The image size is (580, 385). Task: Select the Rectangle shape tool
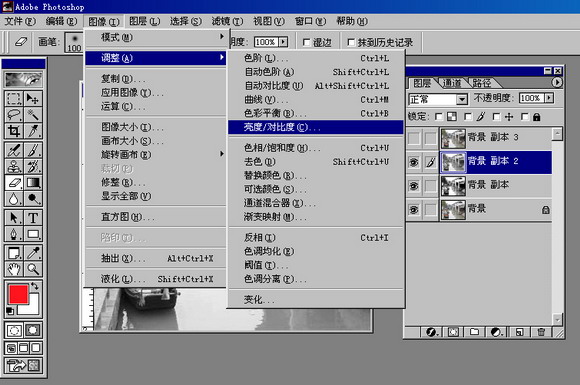pos(33,234)
